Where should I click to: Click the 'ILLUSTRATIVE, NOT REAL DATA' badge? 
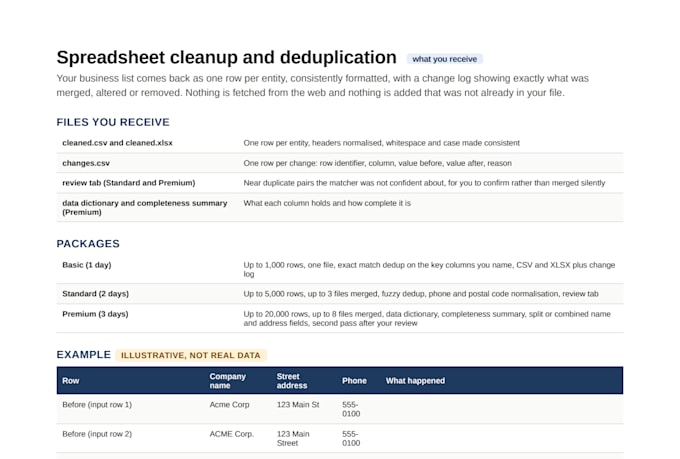click(191, 355)
